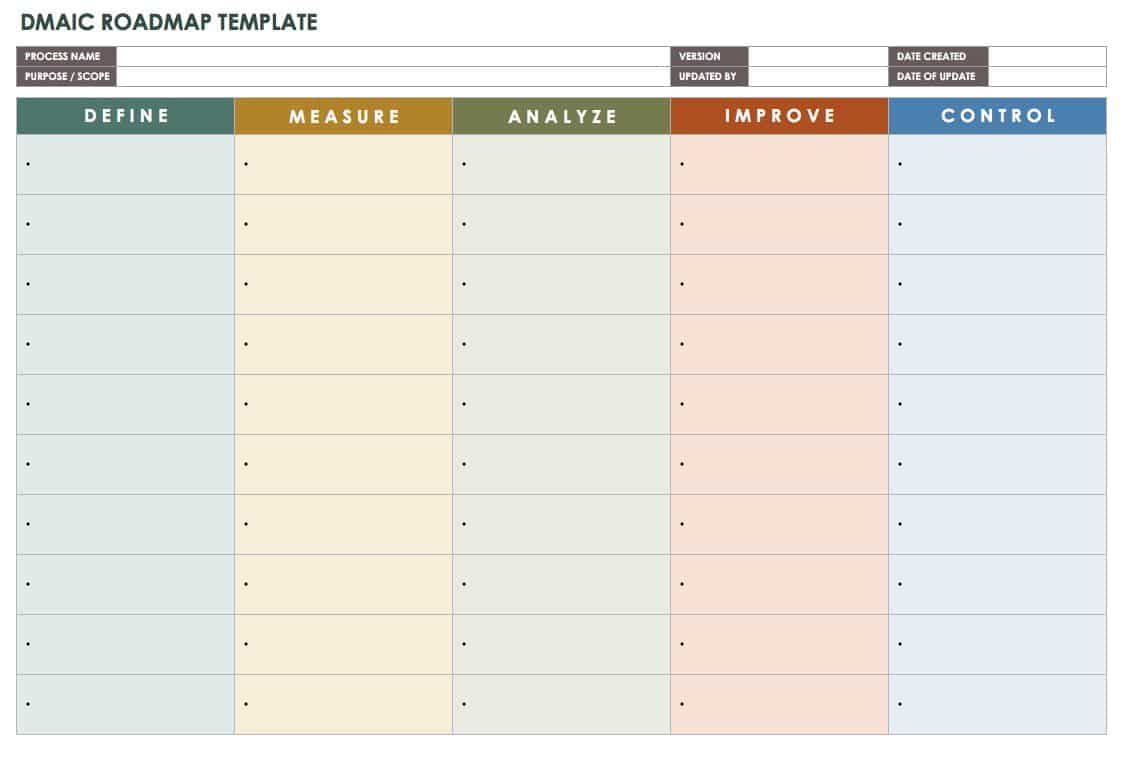The height and width of the screenshot is (760, 1127).
Task: Click the Date Created input field
Action: coord(1047,57)
